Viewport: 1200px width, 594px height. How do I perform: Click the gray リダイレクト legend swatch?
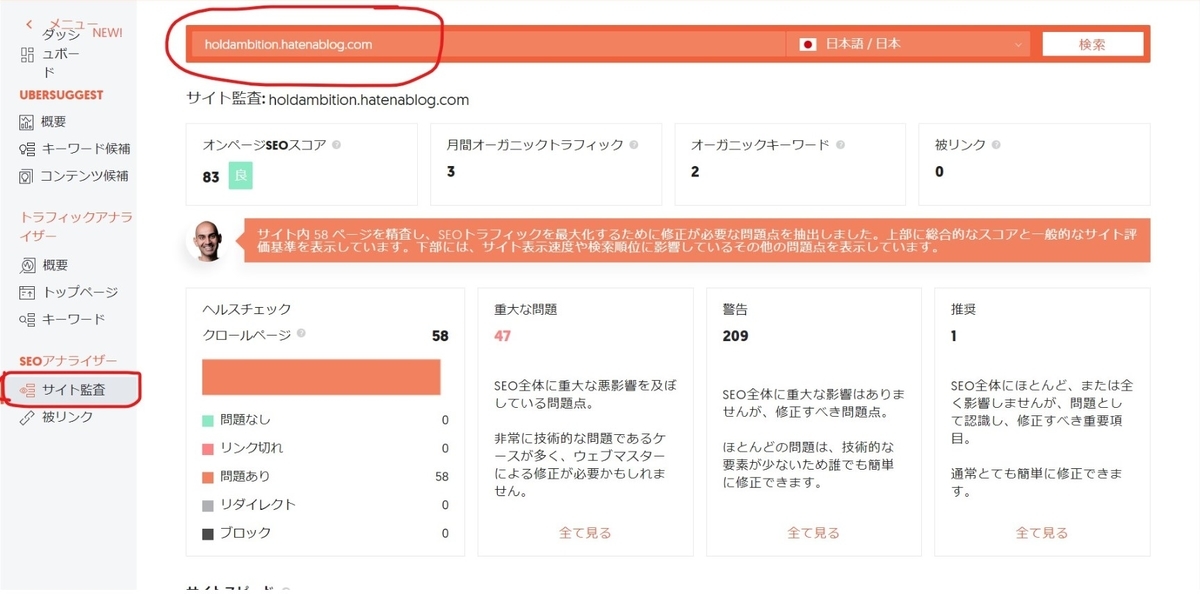(208, 505)
